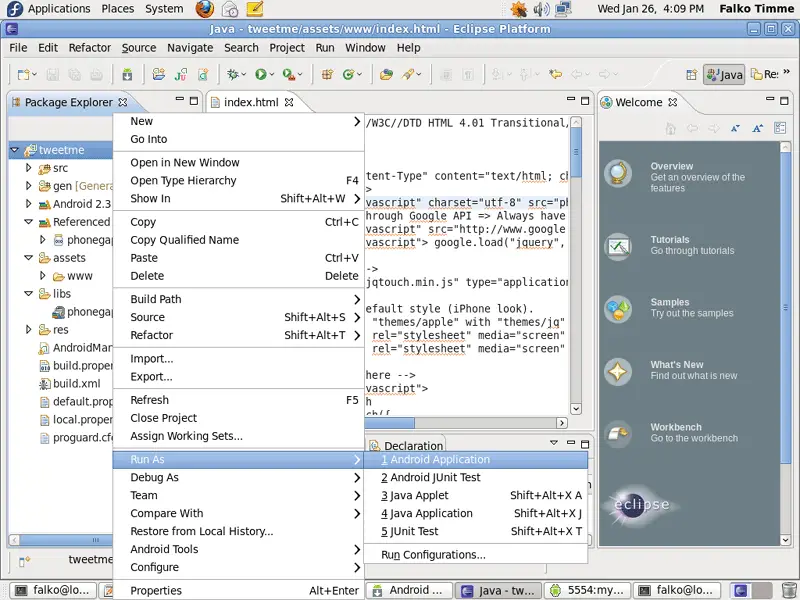Choose Close Project in context menu
Viewport: 800px width, 600px height.
(238, 418)
